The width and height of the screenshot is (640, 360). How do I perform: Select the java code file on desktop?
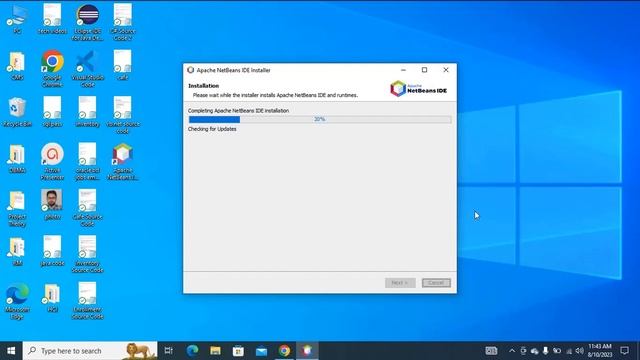[x=52, y=250]
